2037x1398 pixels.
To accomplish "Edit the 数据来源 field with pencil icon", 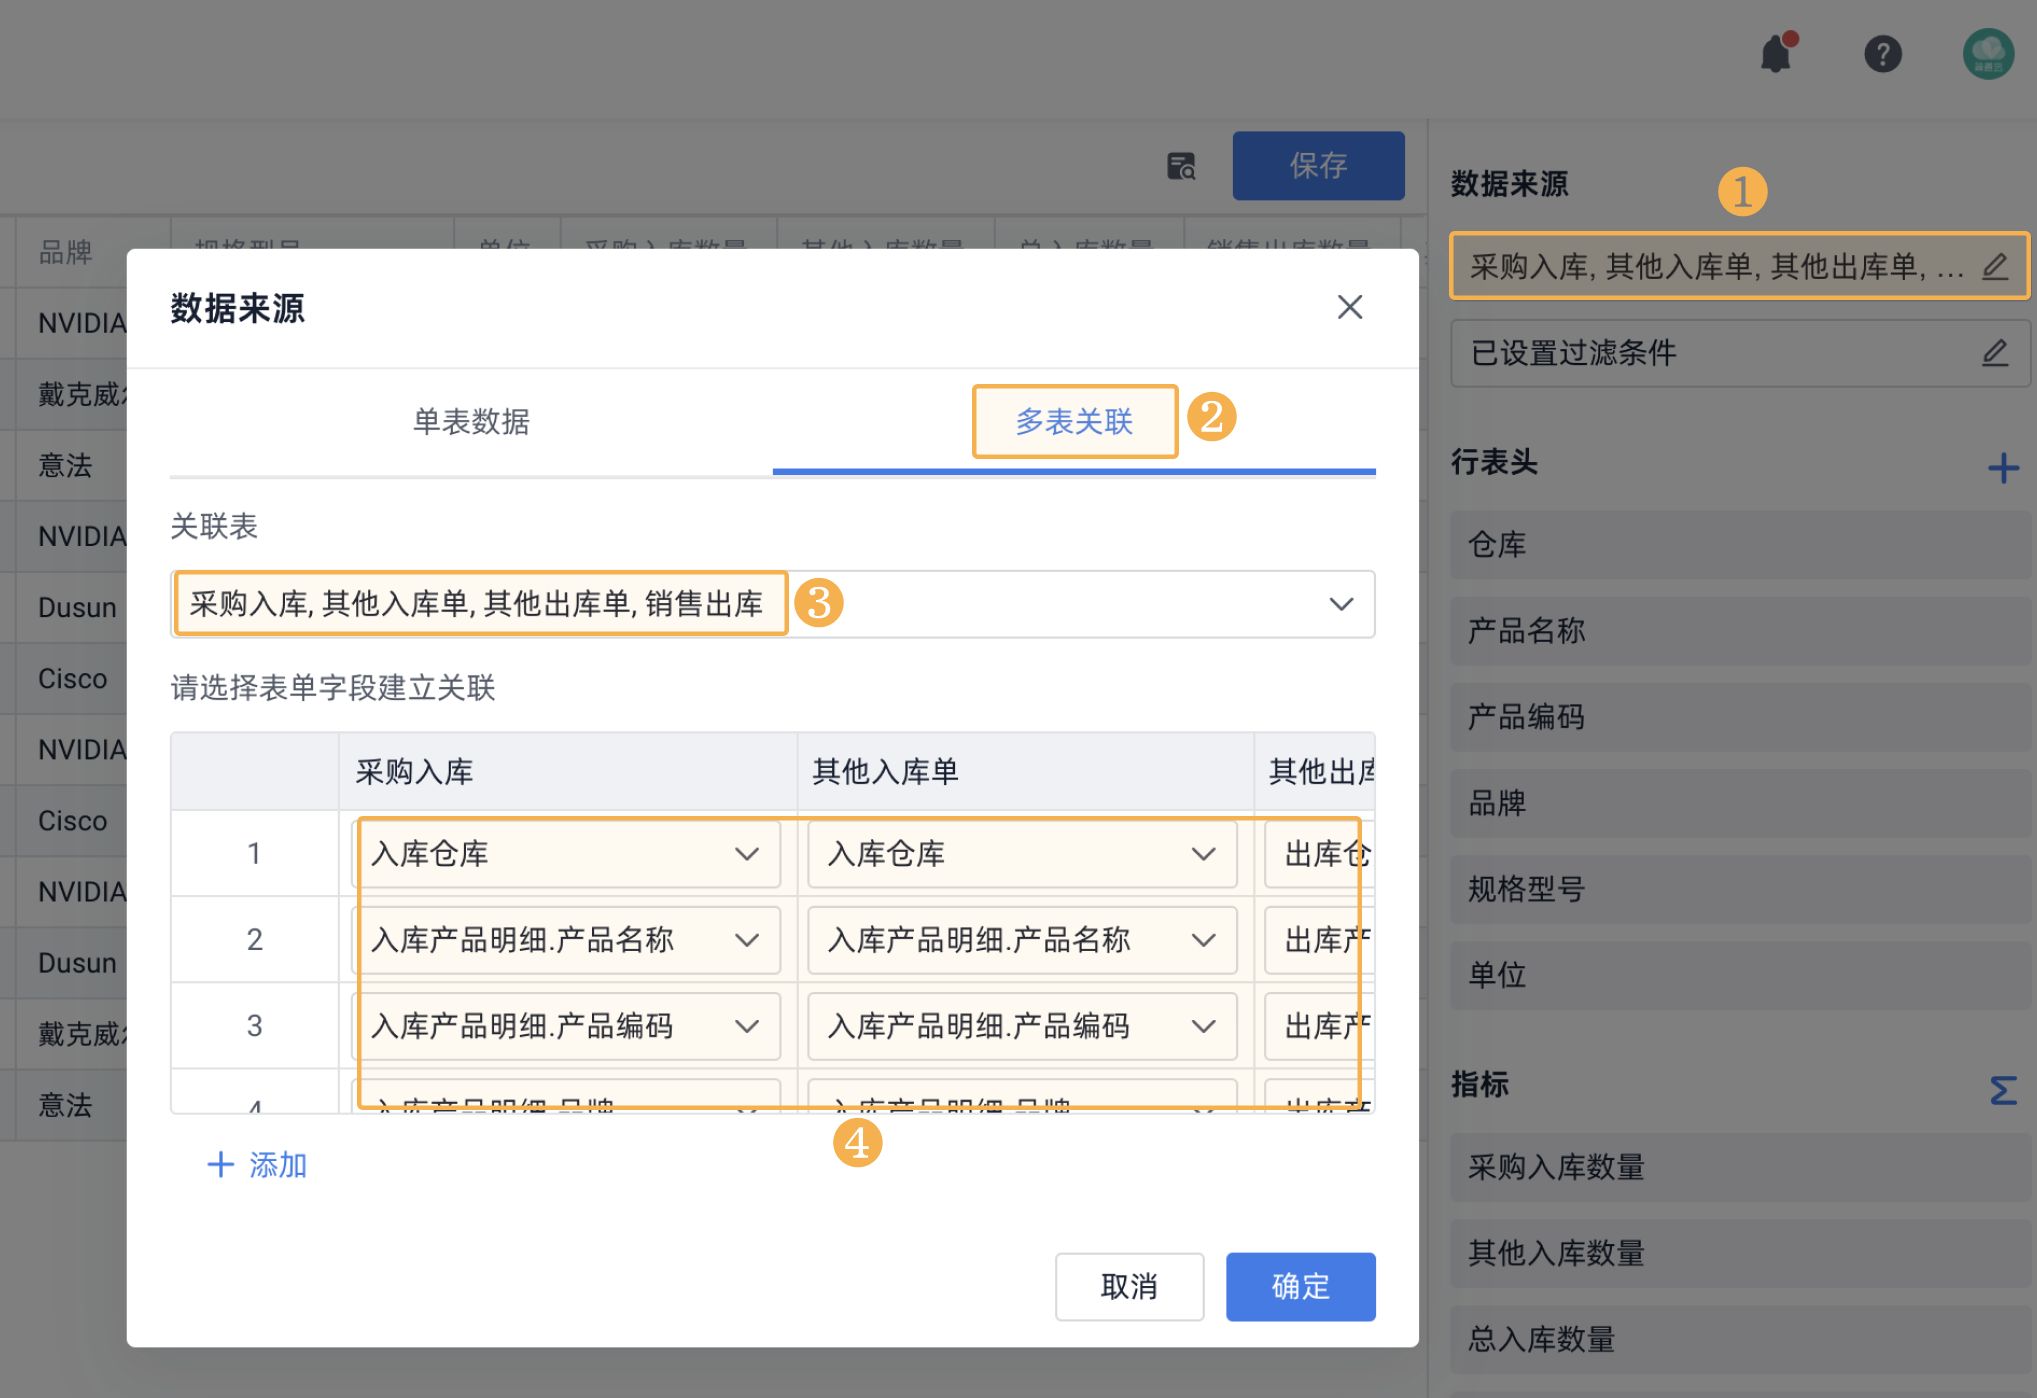I will coord(1994,266).
